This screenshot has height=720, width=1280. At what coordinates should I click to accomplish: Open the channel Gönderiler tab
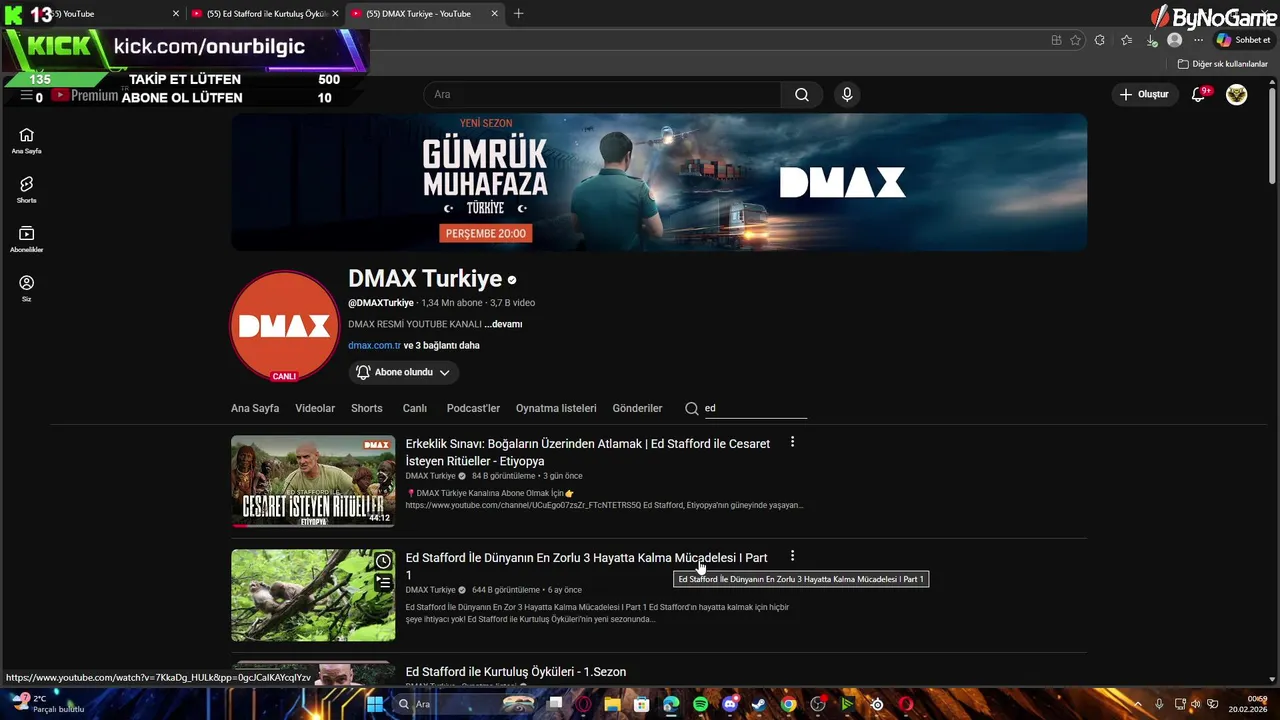coord(637,408)
